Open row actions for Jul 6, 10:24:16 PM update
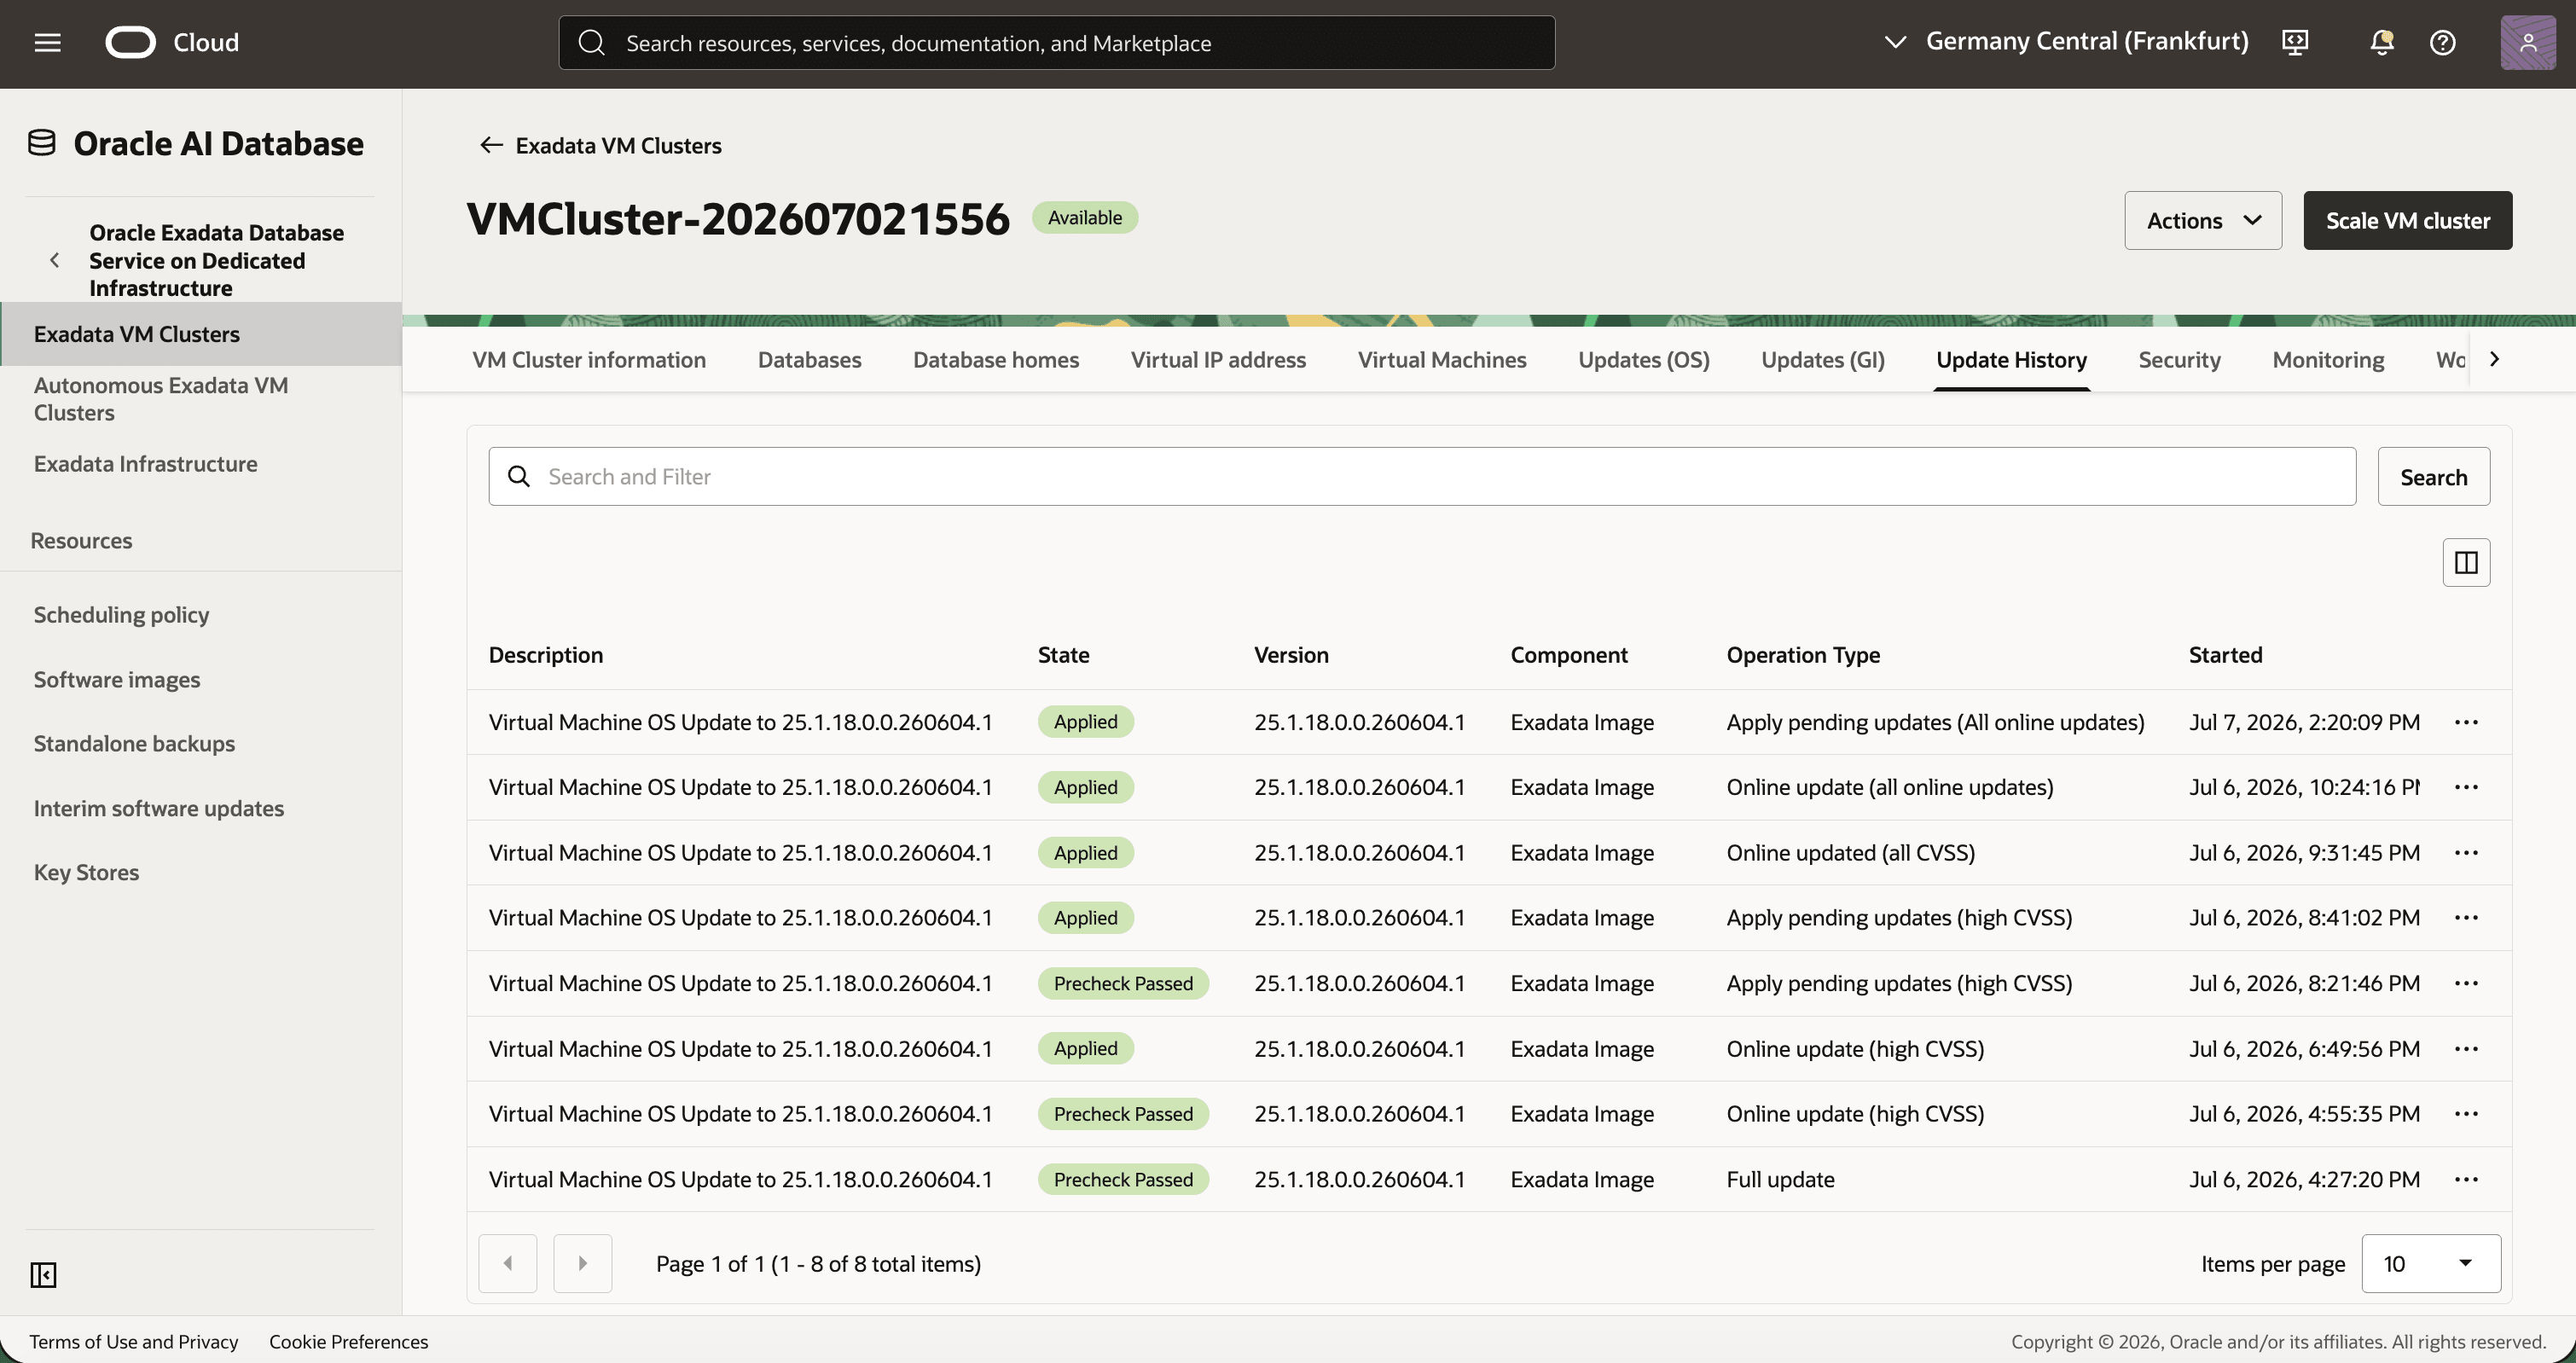This screenshot has height=1363, width=2576. [2465, 787]
